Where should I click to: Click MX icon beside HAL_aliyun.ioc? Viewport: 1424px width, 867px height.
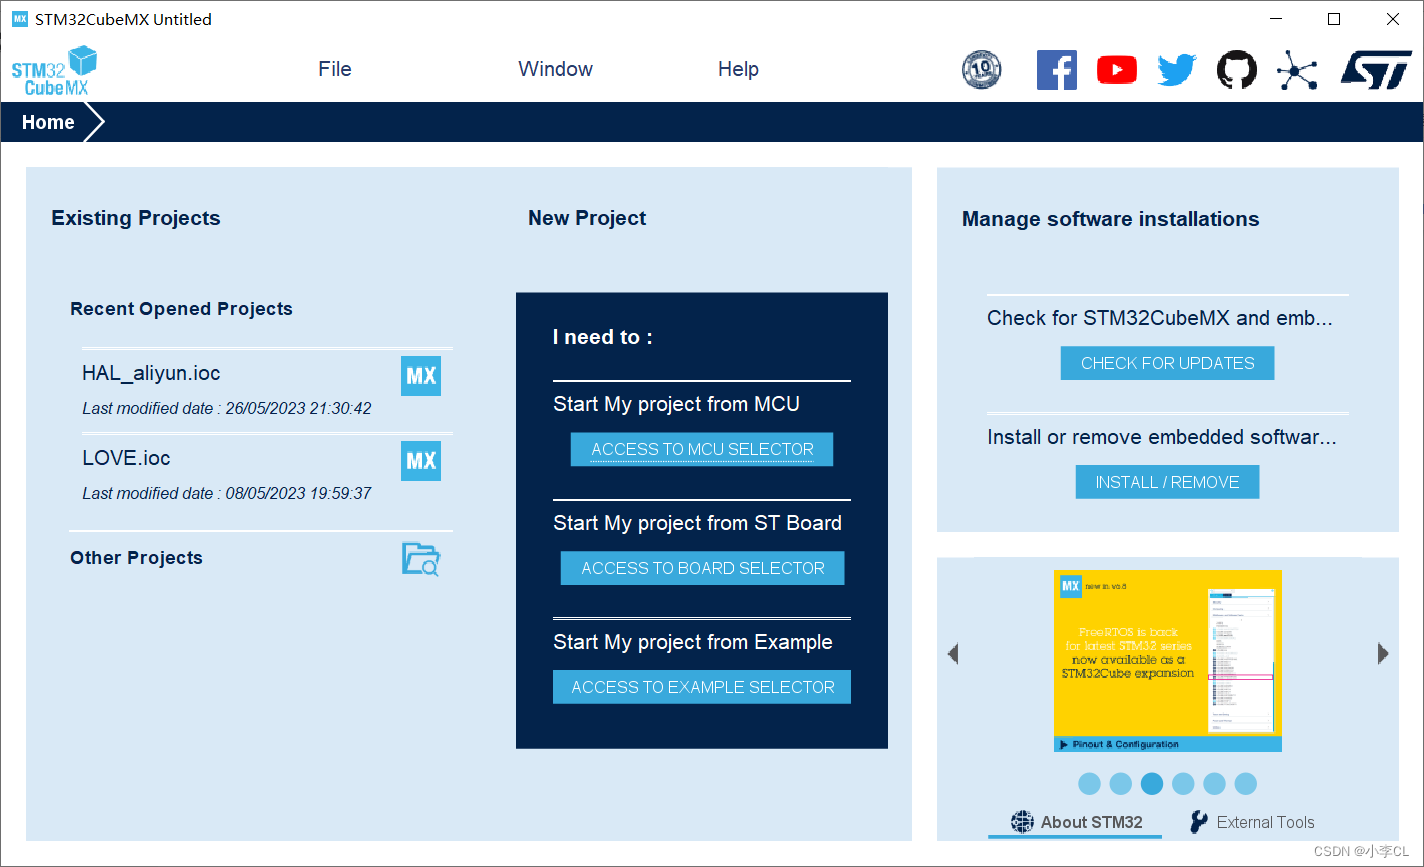tap(421, 376)
